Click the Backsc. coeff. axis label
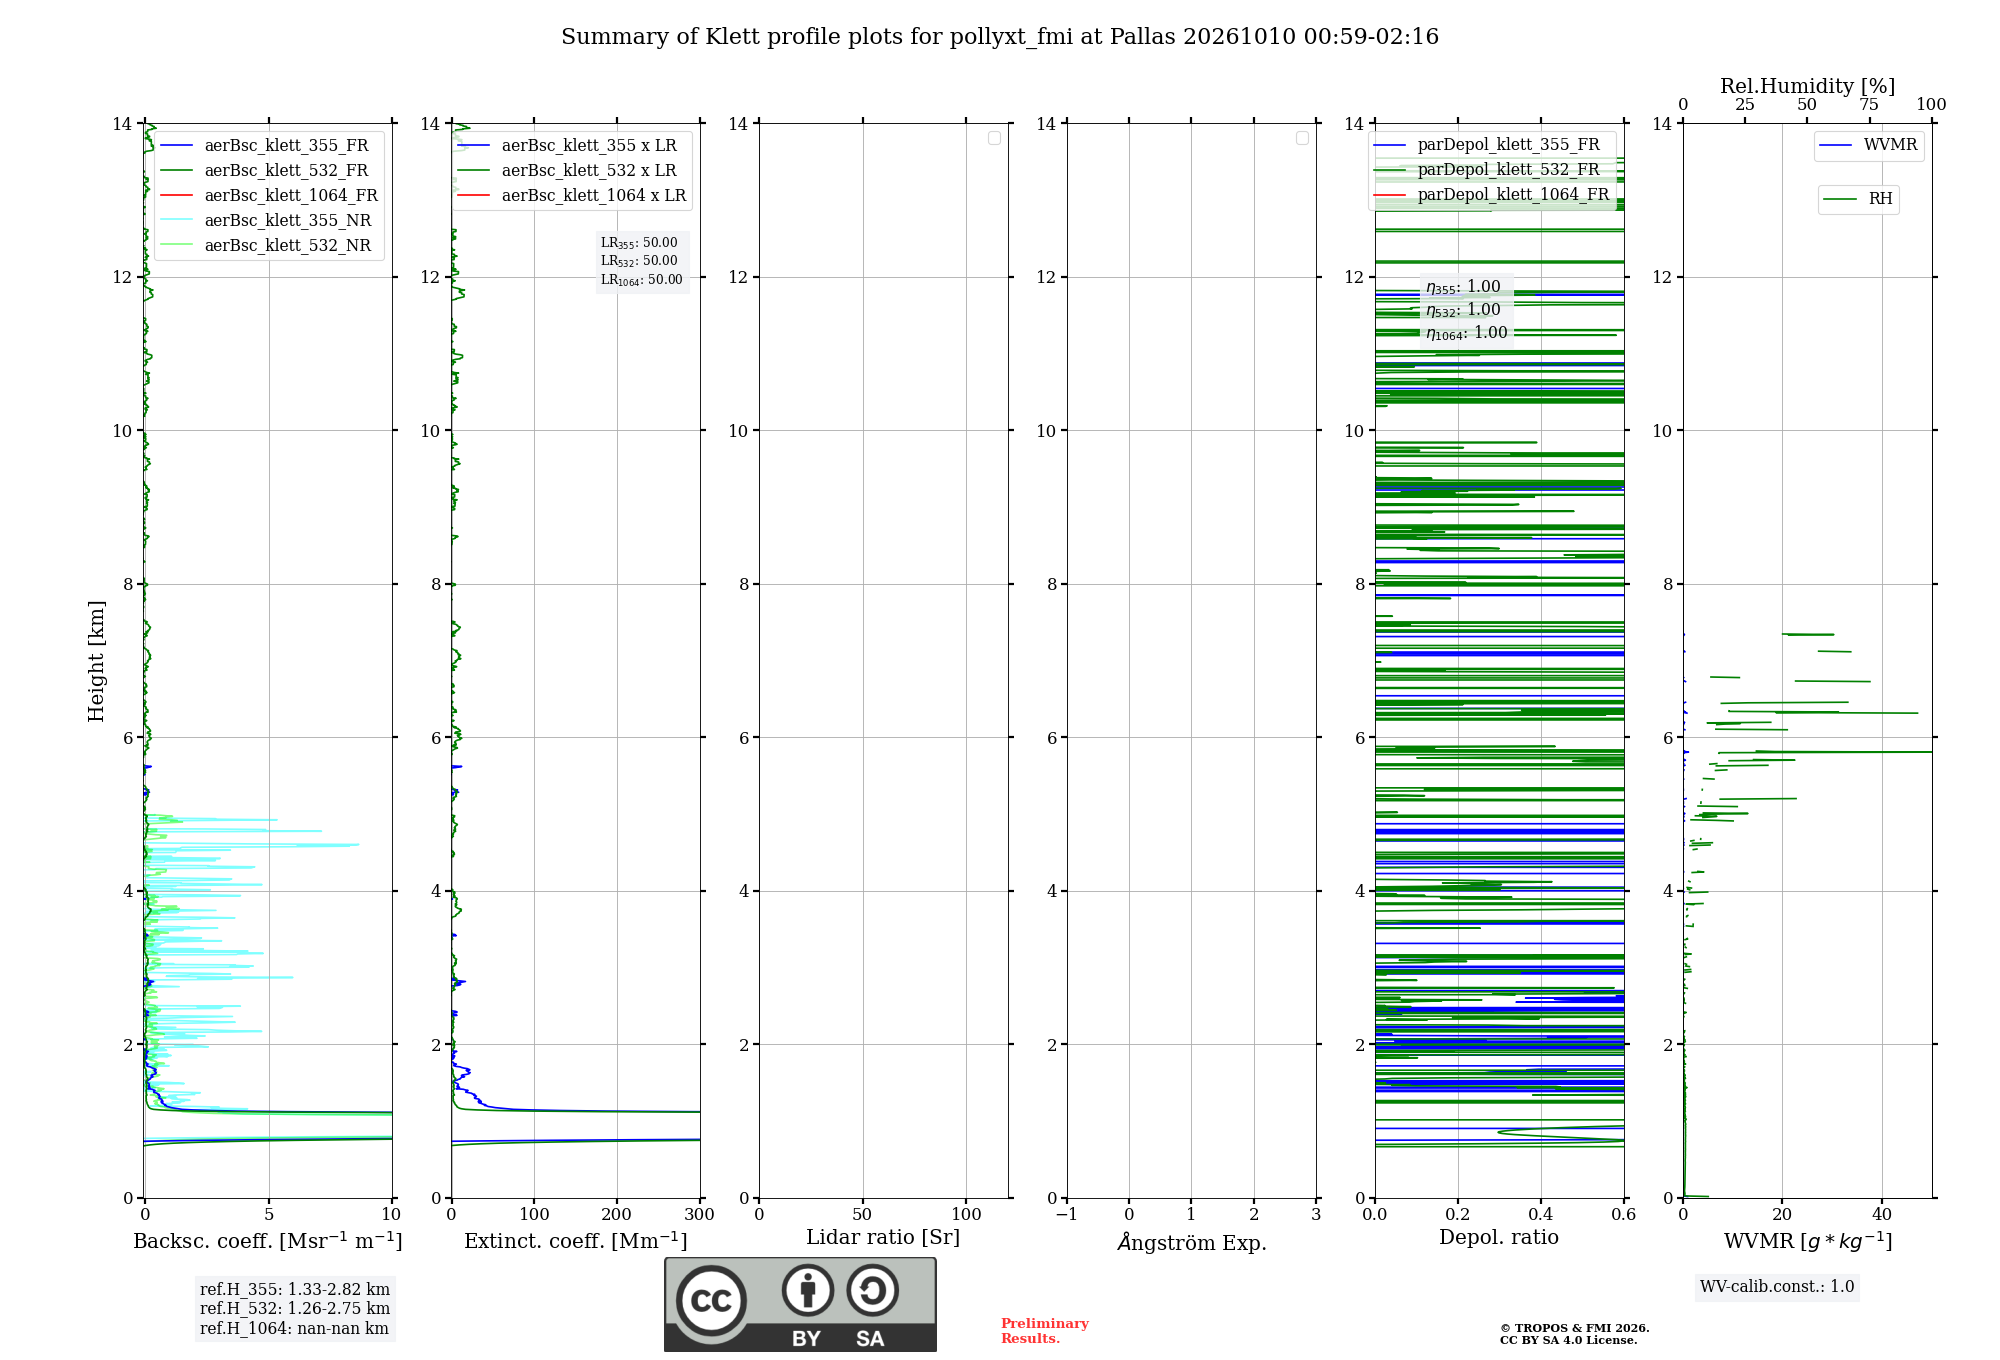The height and width of the screenshot is (1360, 2000). click(x=268, y=1241)
